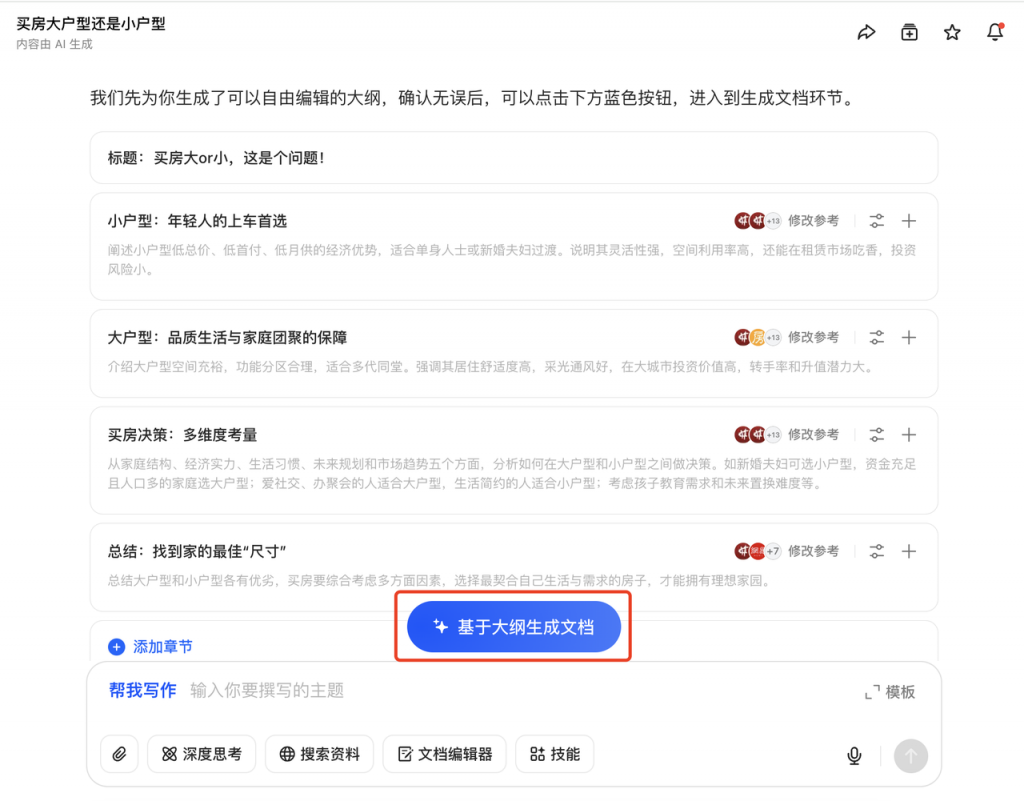The height and width of the screenshot is (801, 1024).
Task: Toggle 搜索资料 option
Action: (x=319, y=755)
